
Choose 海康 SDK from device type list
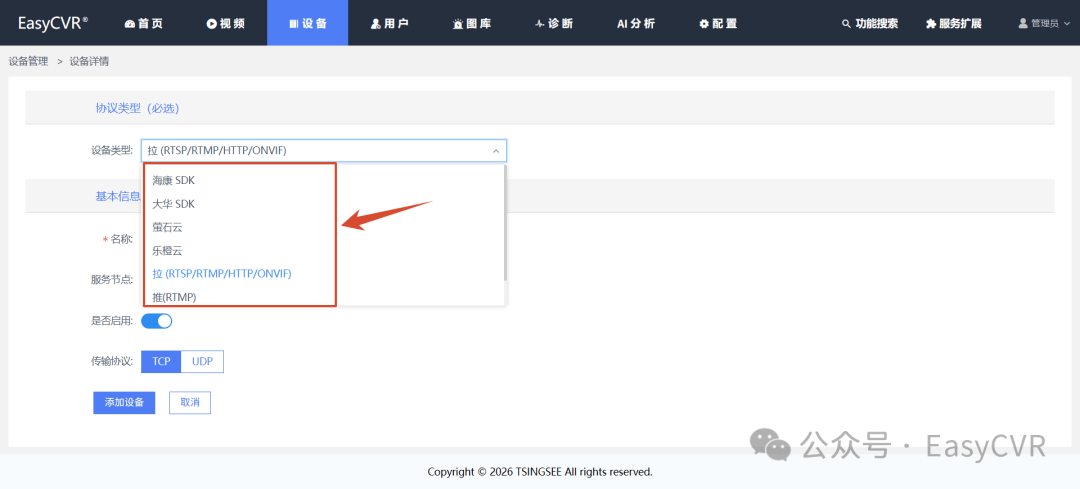pyautogui.click(x=174, y=181)
